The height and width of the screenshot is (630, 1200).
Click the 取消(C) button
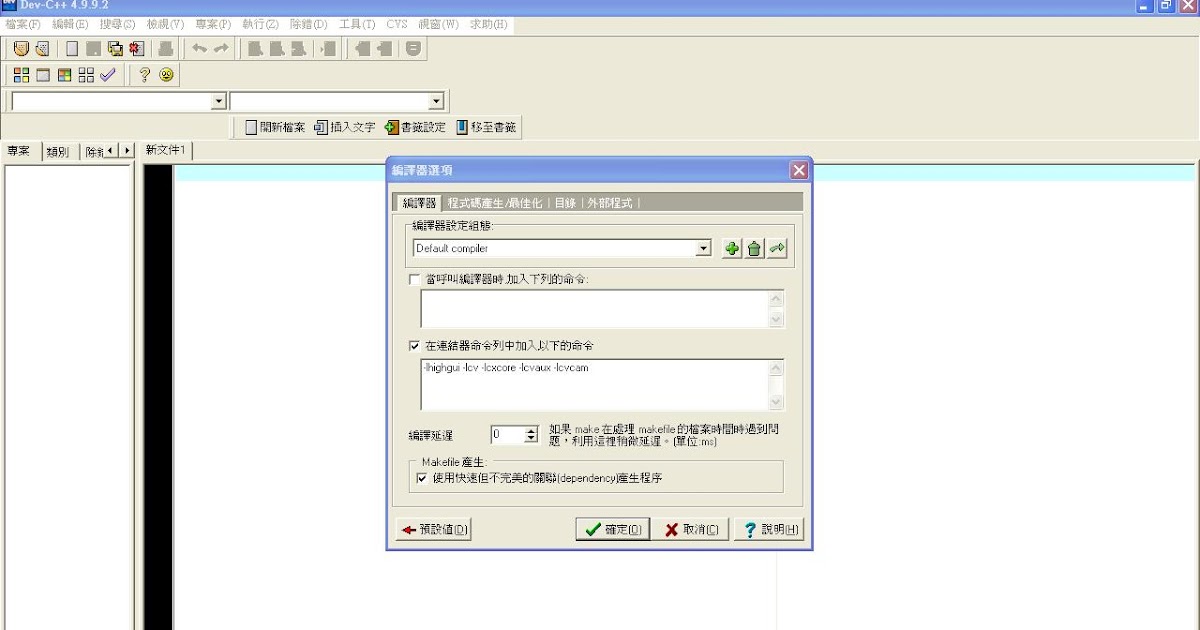tap(691, 530)
